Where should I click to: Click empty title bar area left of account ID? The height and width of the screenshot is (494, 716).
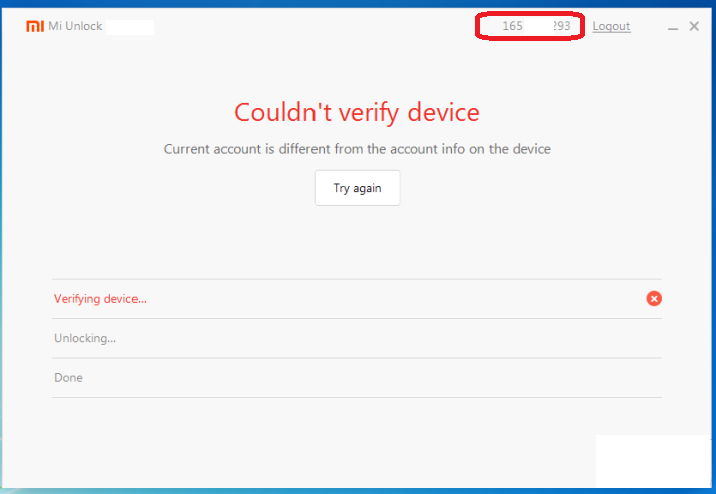[x=320, y=27]
